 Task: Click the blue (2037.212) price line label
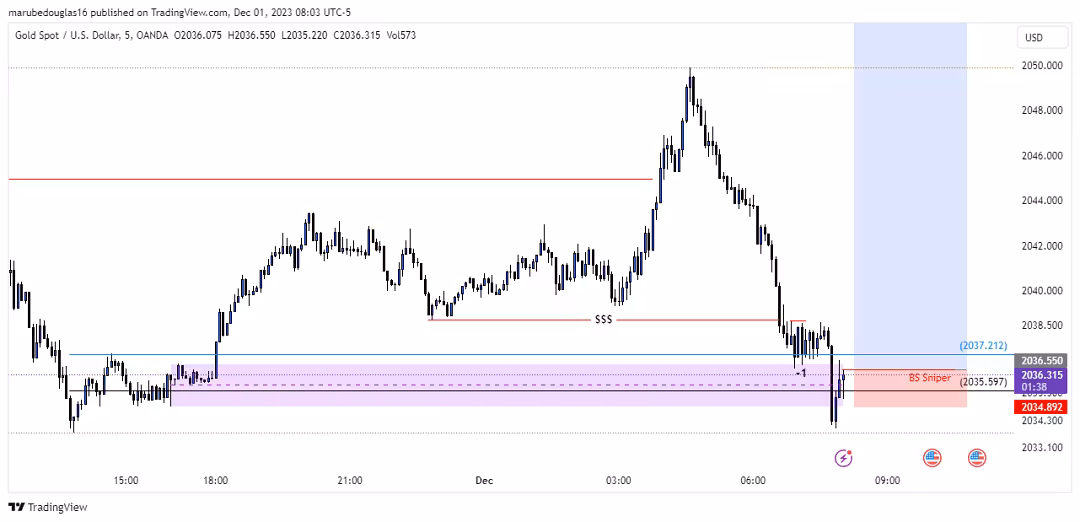click(x=984, y=345)
